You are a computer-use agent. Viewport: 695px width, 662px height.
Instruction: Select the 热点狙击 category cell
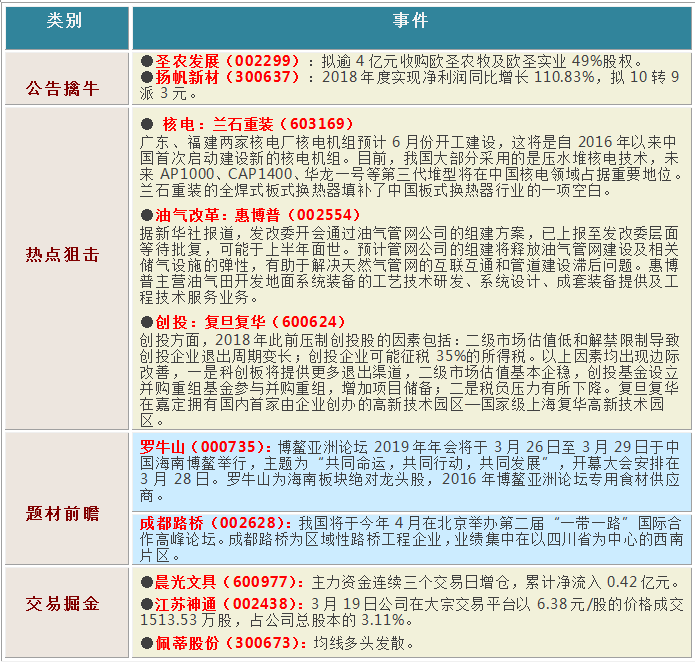pyautogui.click(x=66, y=268)
